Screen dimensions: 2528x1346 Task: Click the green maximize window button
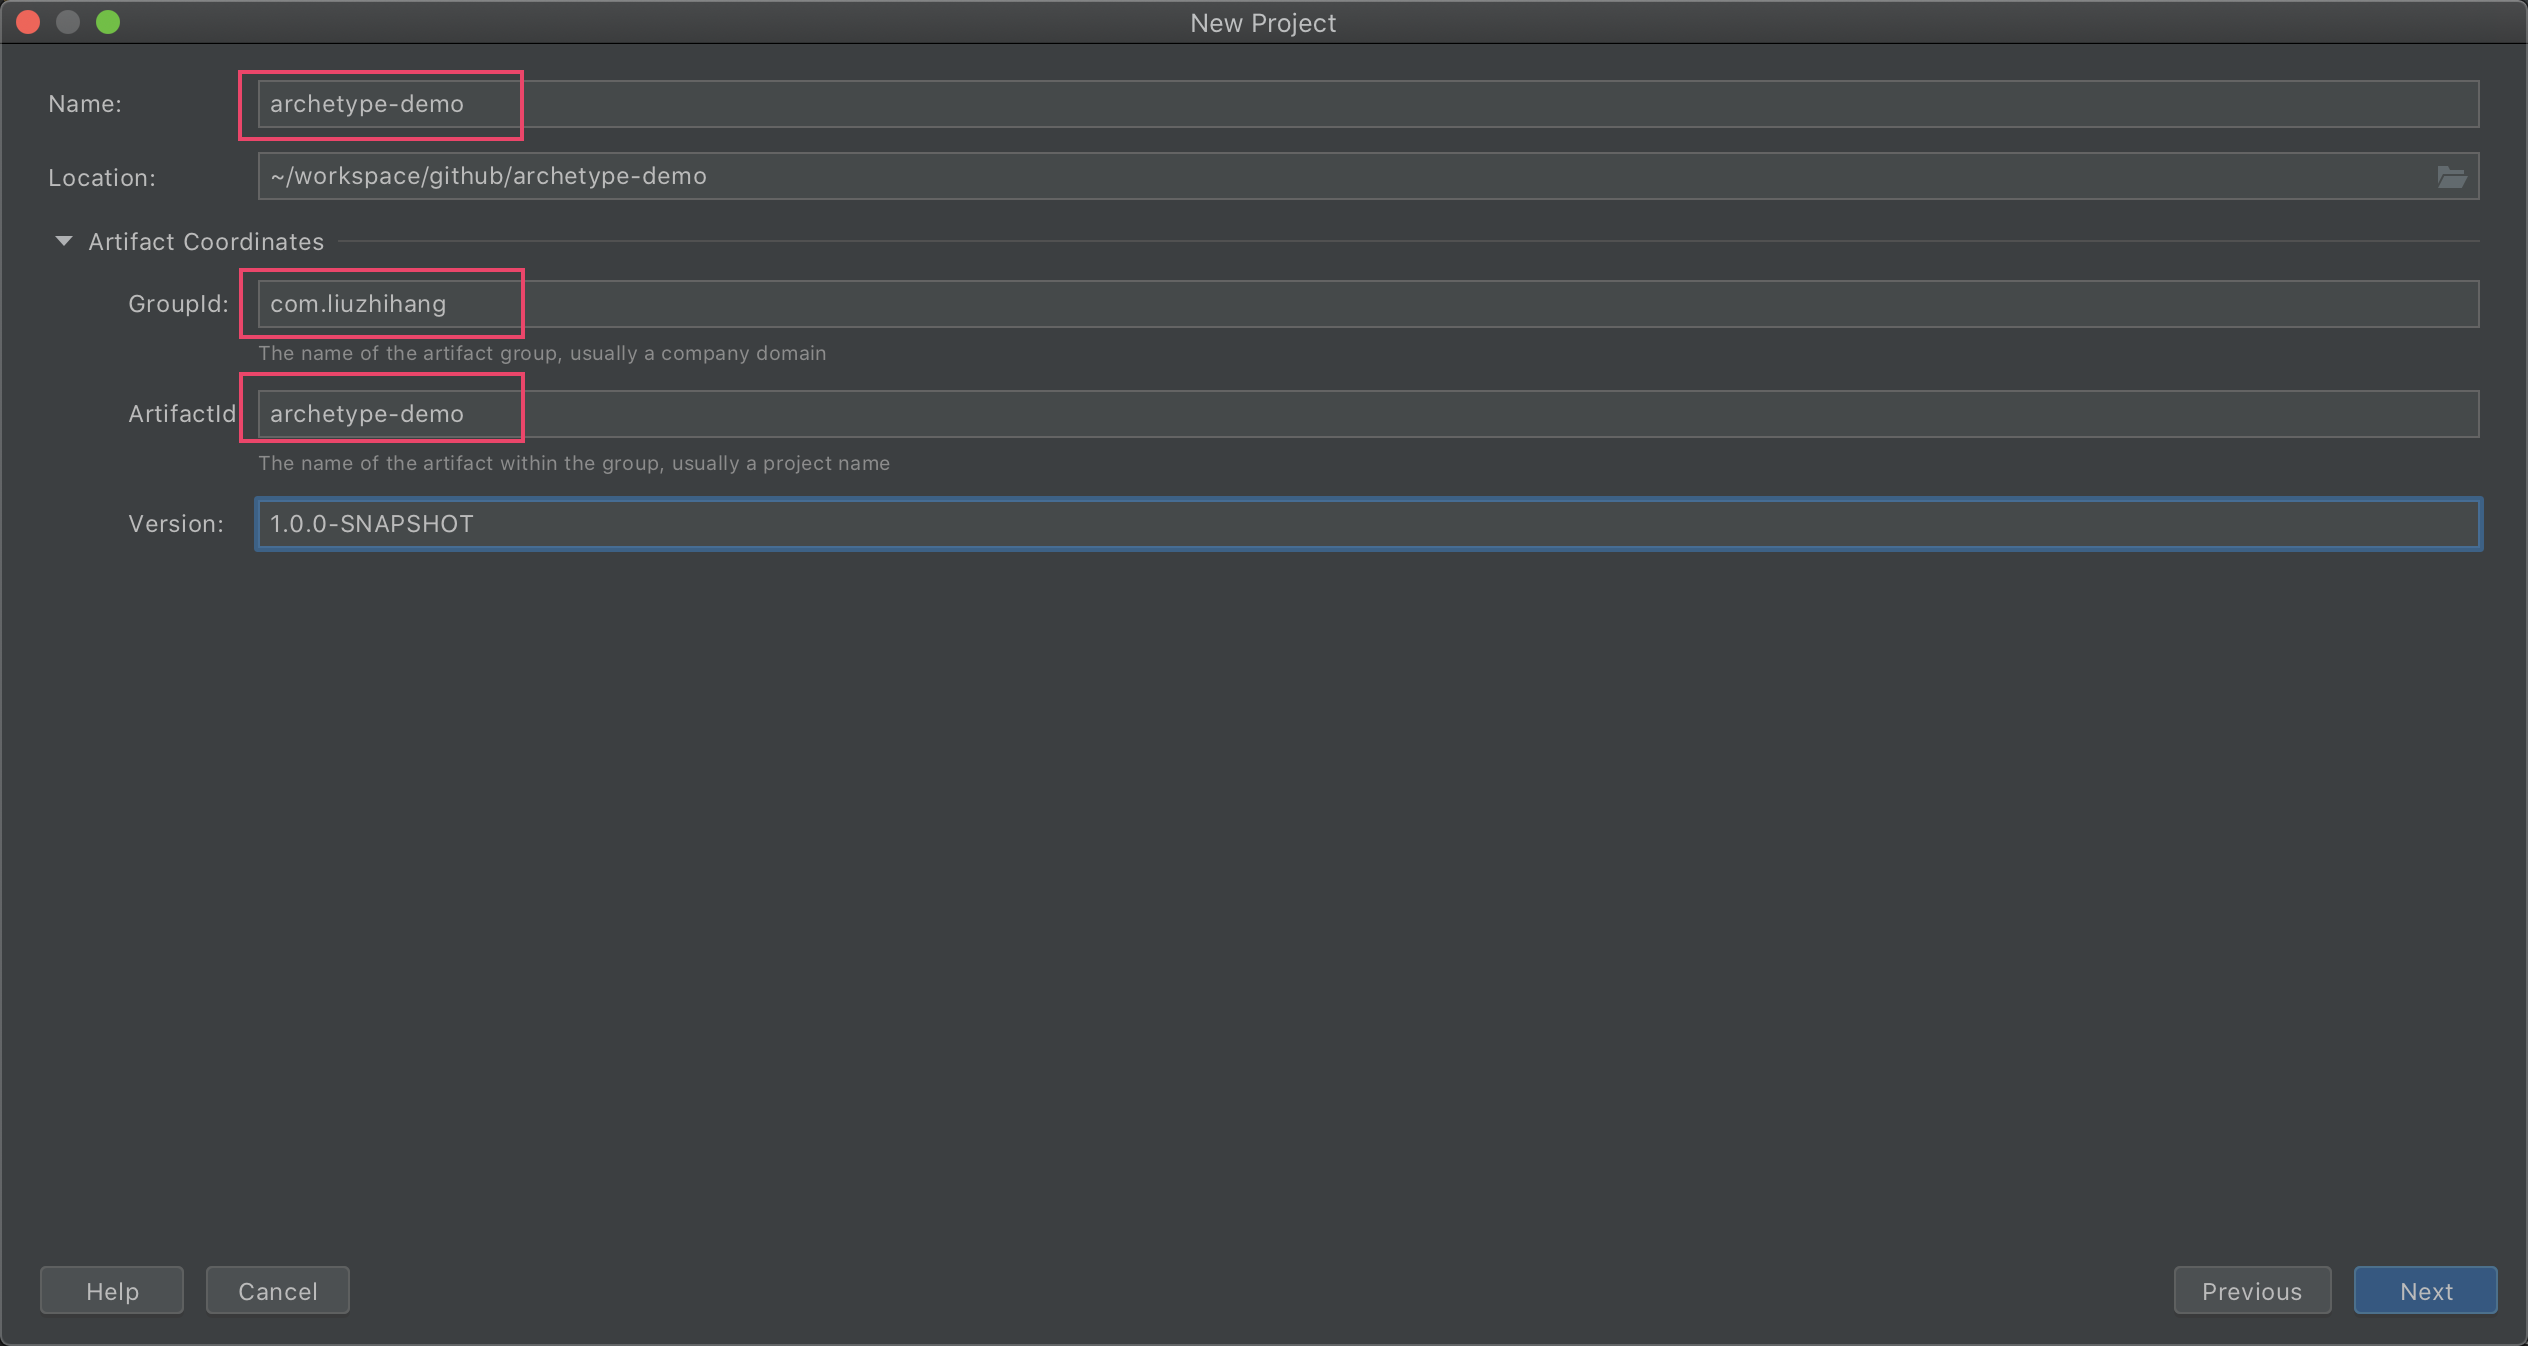point(108,22)
